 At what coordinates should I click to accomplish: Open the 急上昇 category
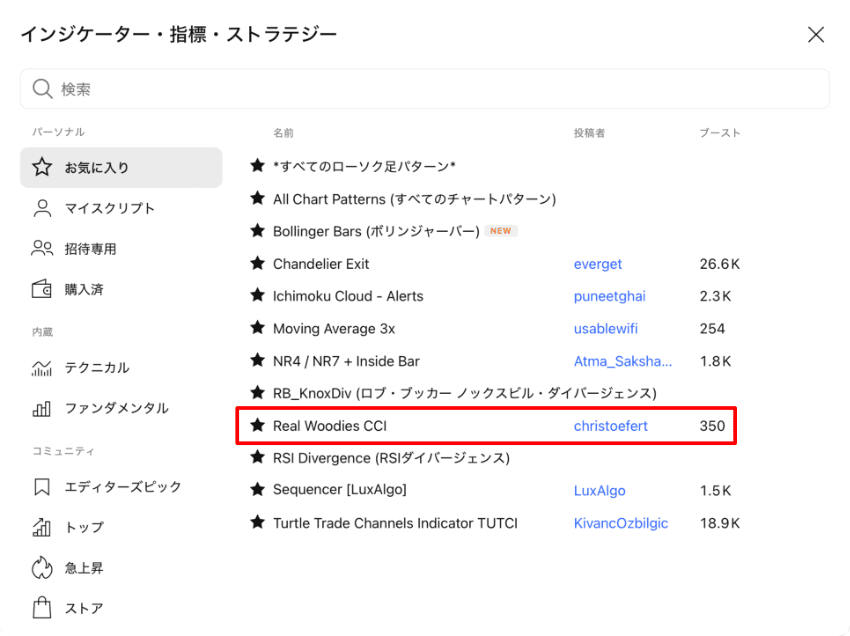pos(121,568)
